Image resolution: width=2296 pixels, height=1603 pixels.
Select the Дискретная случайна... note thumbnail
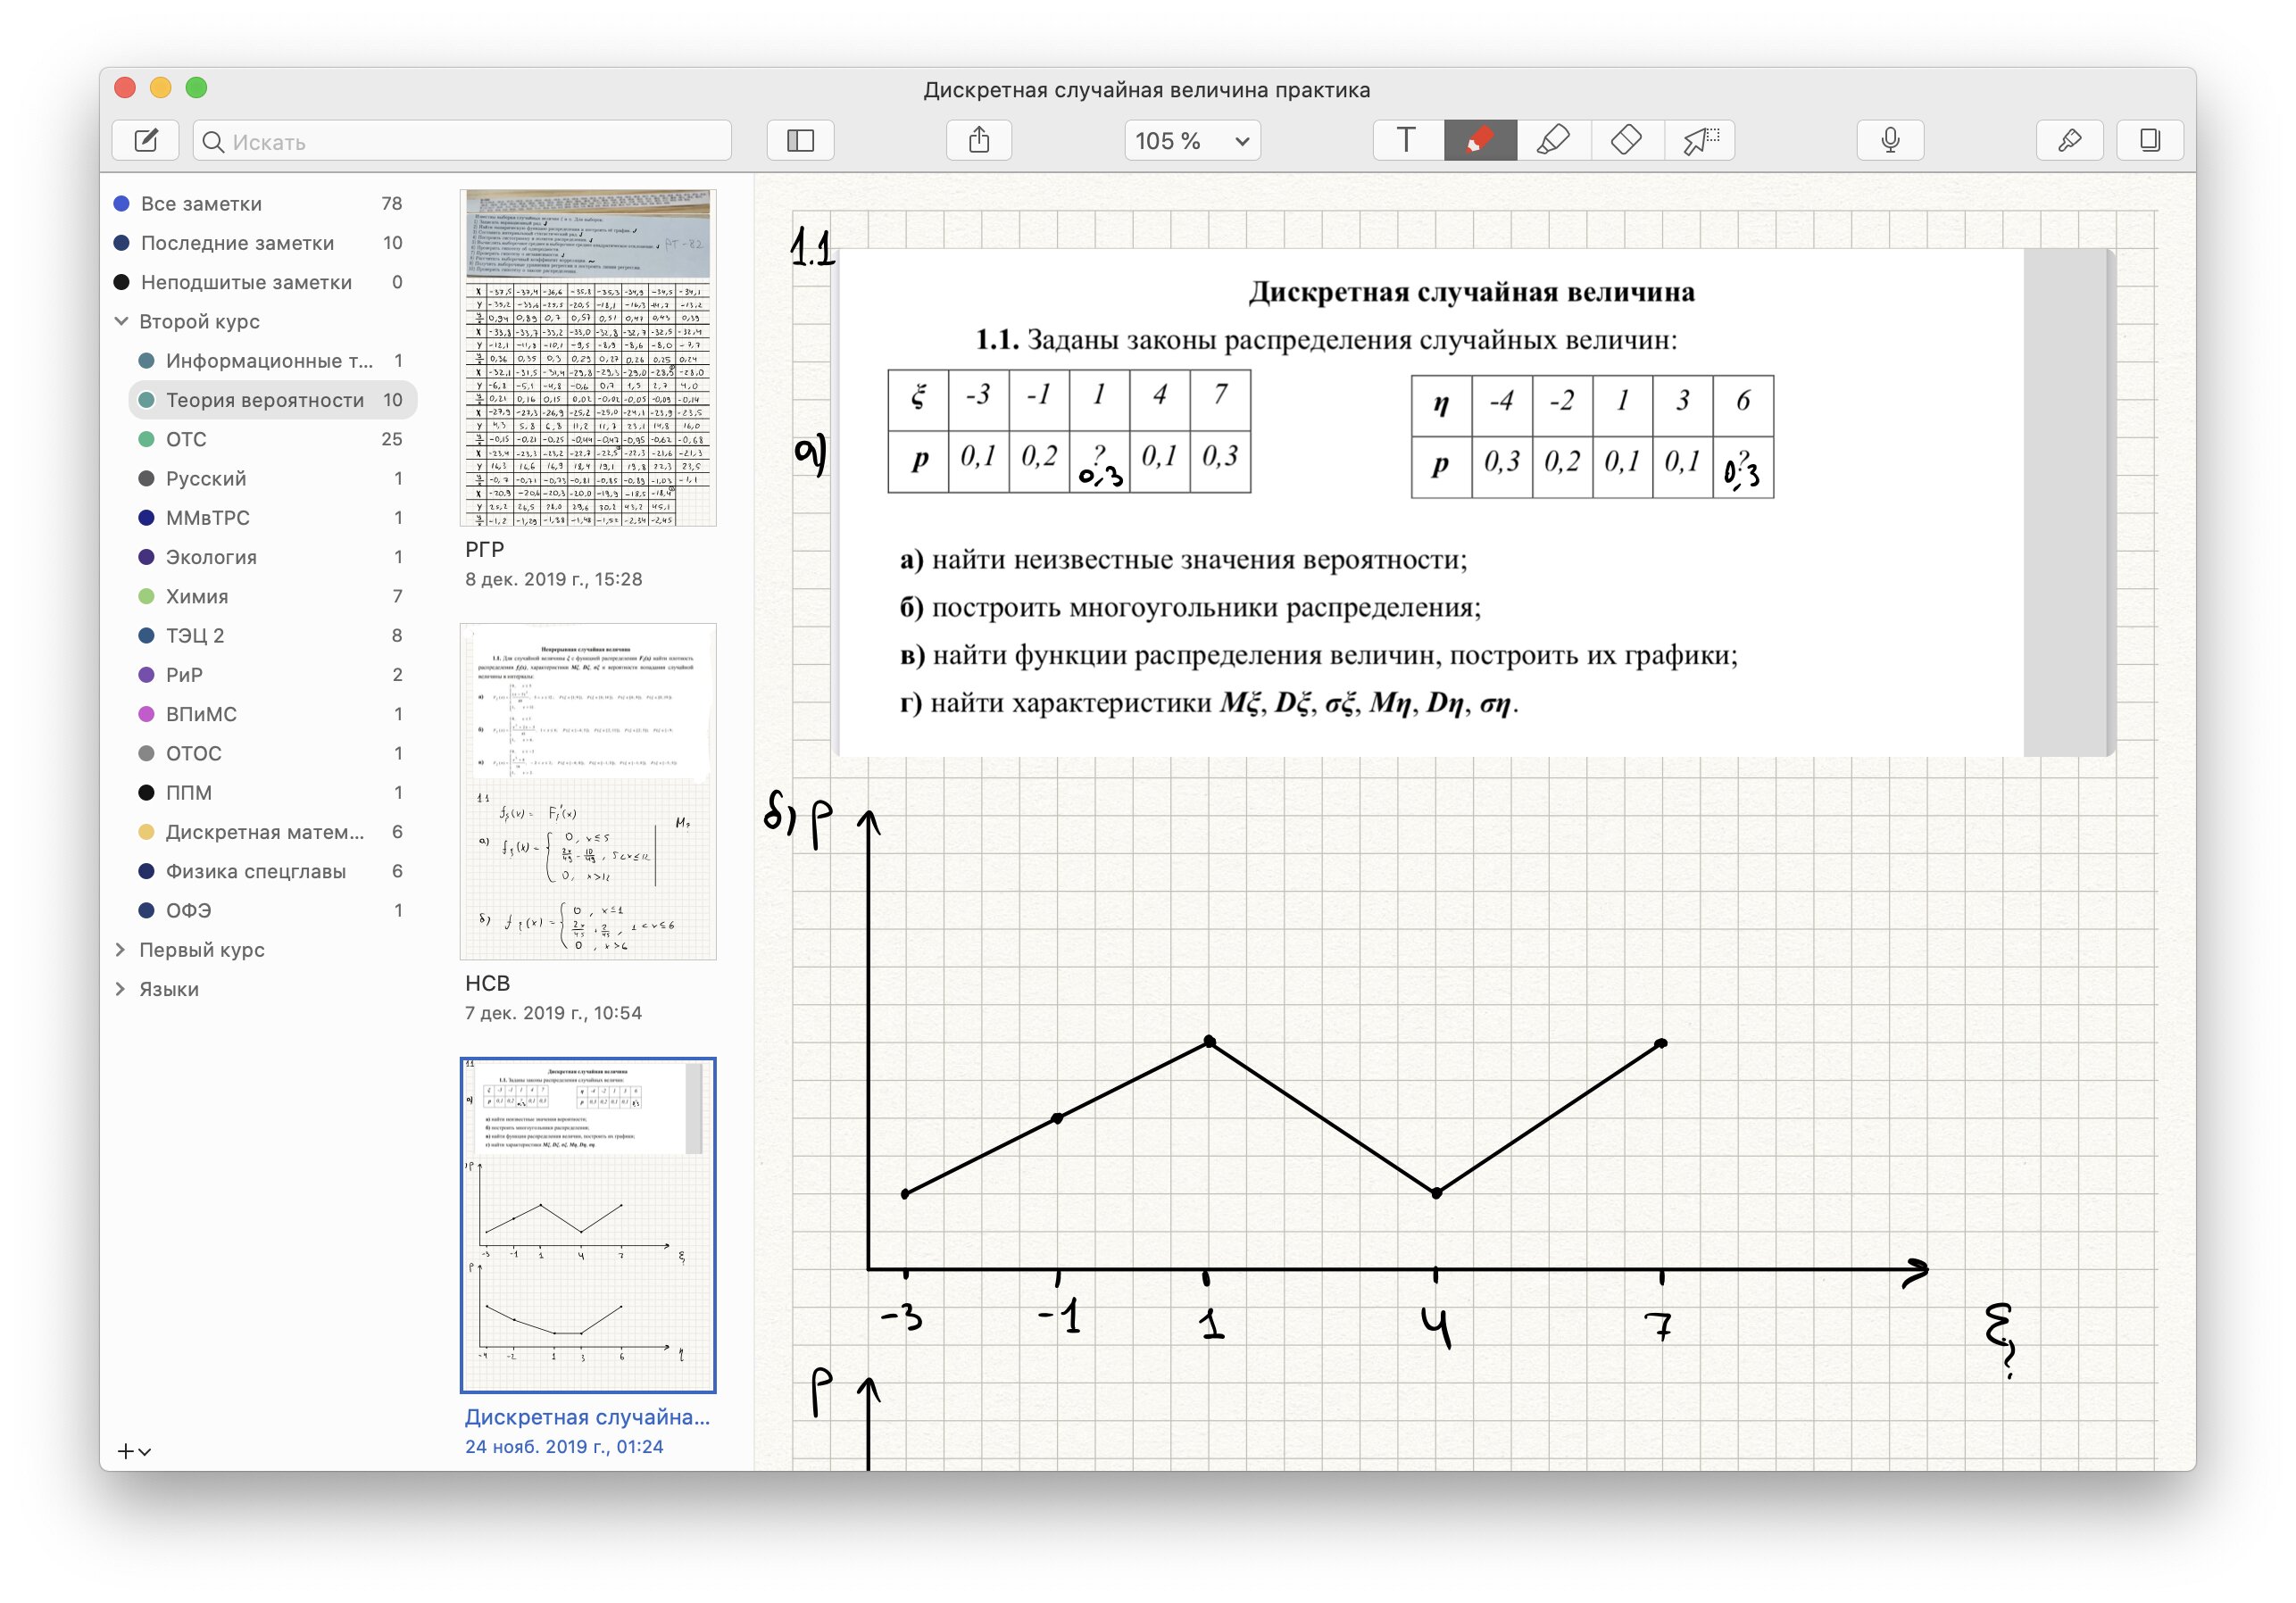click(x=588, y=1225)
